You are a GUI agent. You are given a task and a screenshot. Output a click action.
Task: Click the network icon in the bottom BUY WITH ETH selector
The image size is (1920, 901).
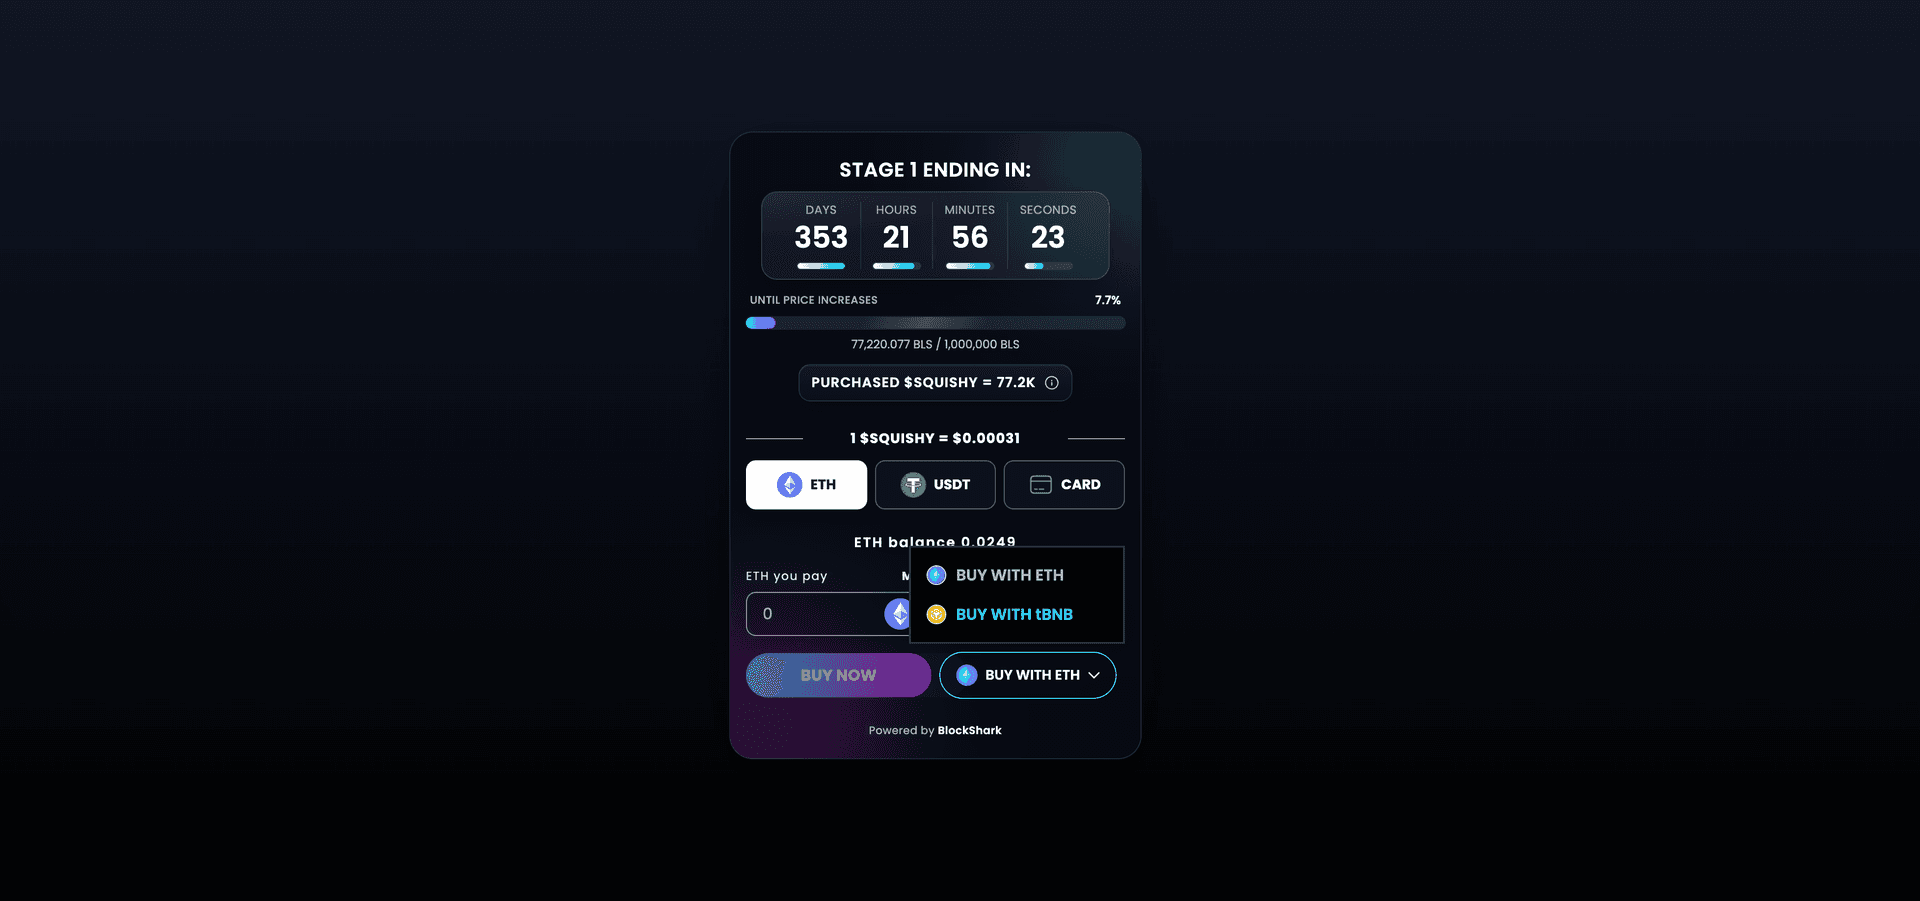pos(967,676)
